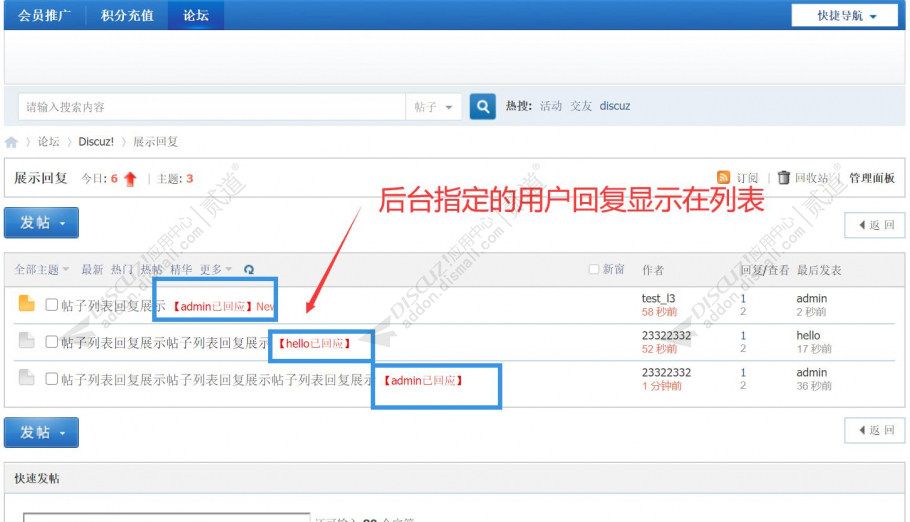910x522 pixels.
Task: Filter threads by 最新
Action: point(92,269)
